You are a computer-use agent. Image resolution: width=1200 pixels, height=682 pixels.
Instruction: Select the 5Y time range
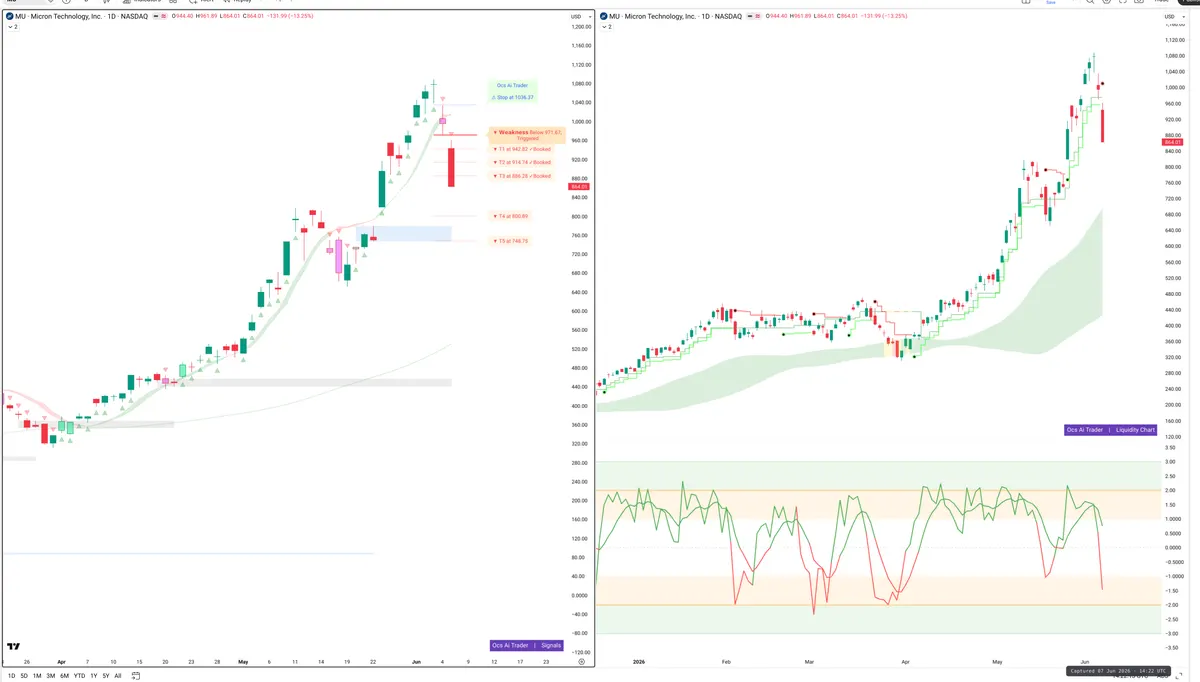(x=105, y=676)
